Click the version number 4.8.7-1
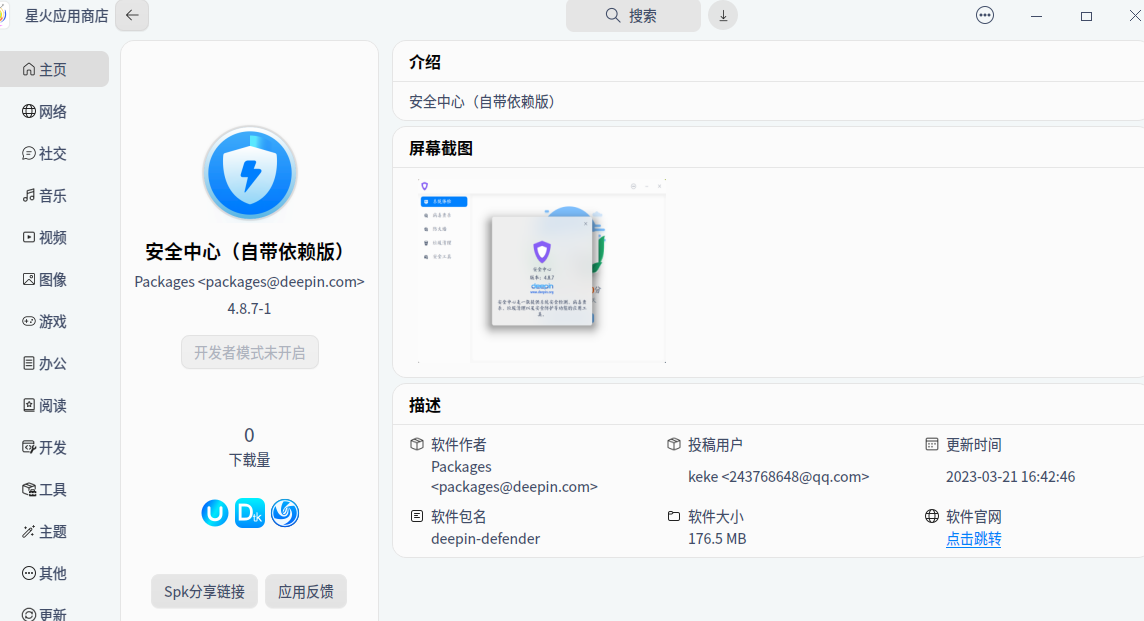This screenshot has height=621, width=1144. click(249, 309)
